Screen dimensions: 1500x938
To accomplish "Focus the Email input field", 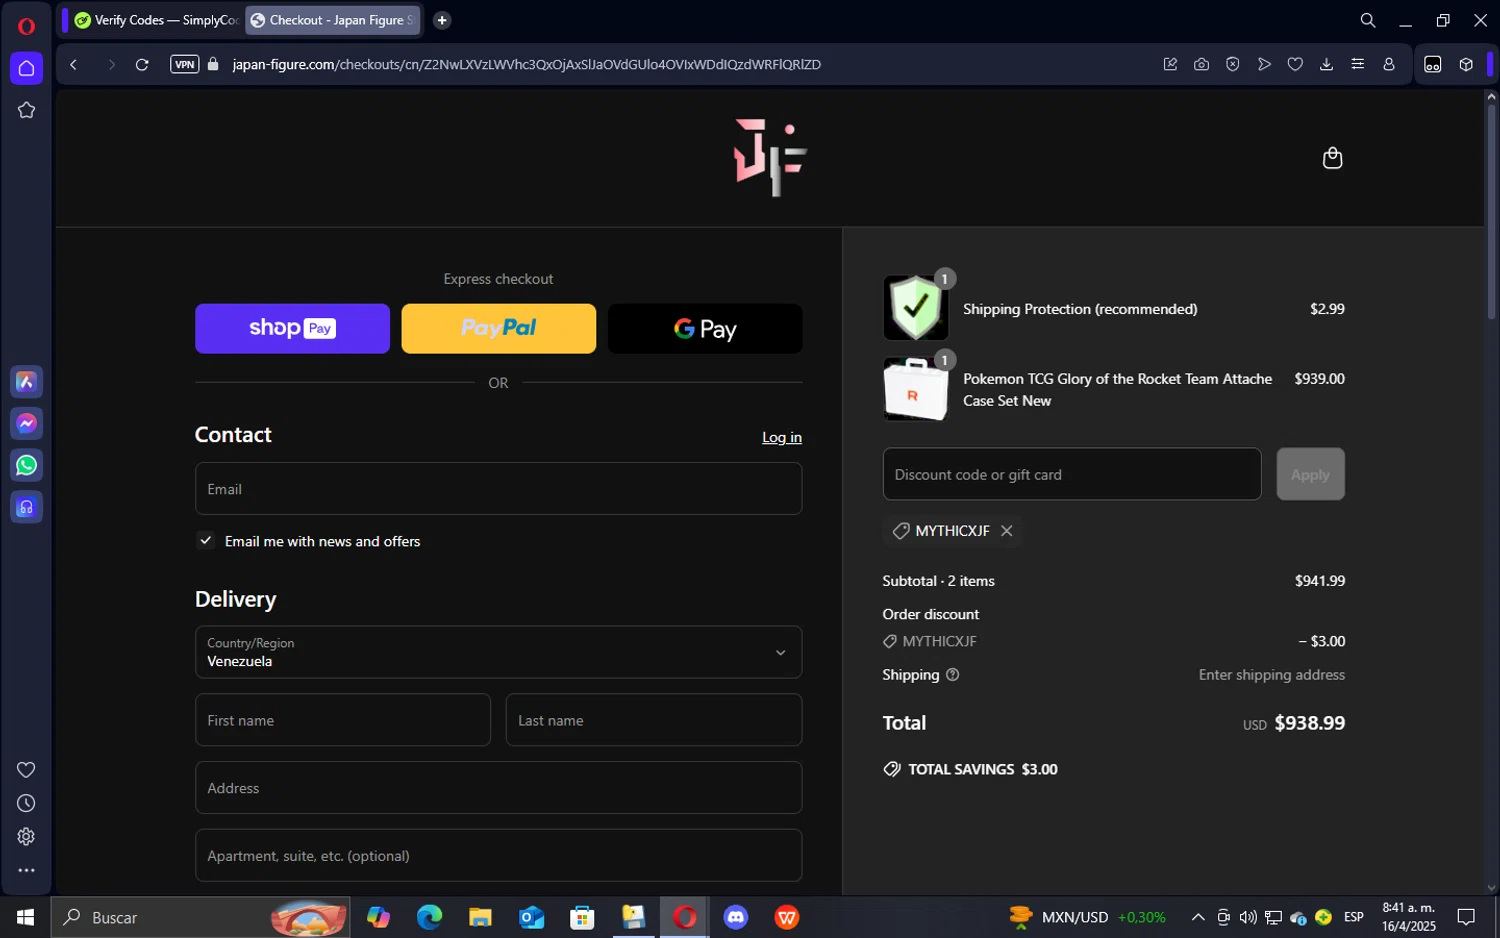I will click(x=499, y=489).
